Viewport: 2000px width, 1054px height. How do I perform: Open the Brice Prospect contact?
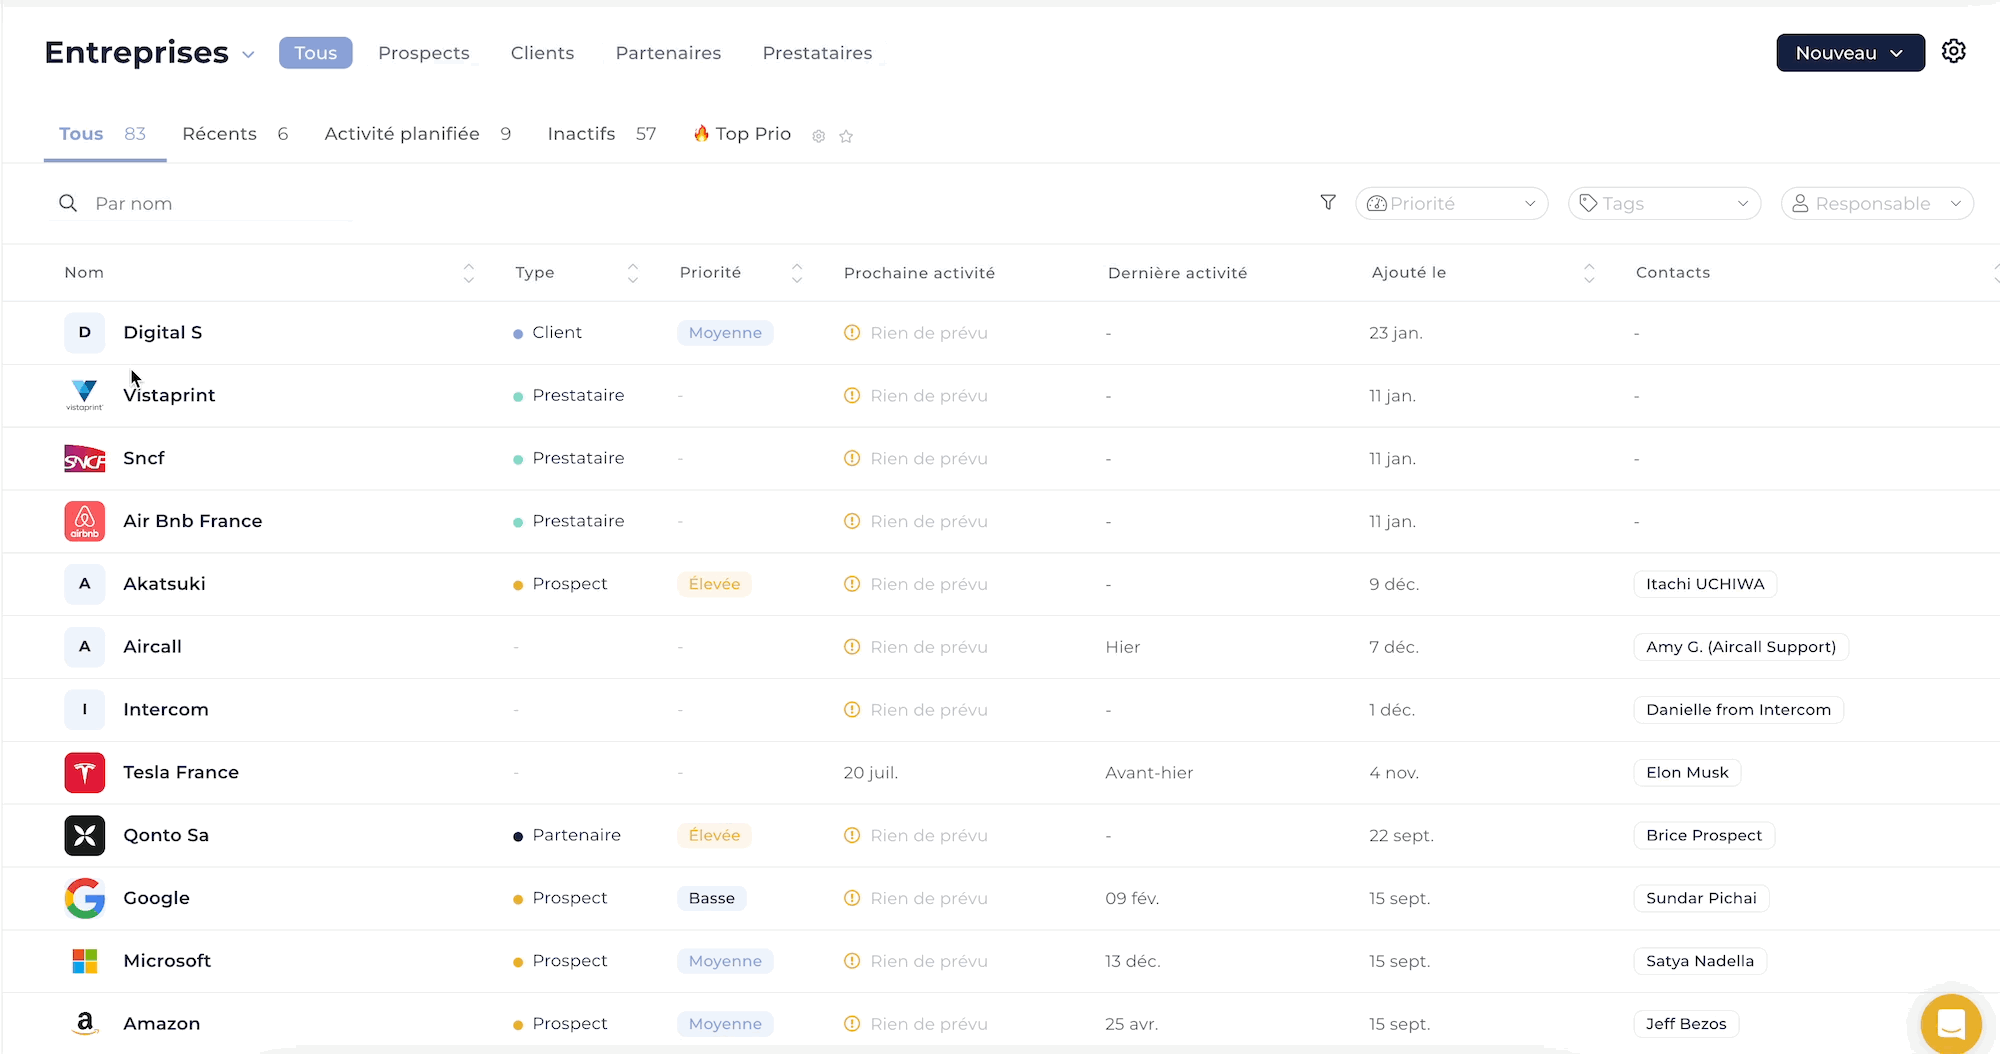(1704, 835)
